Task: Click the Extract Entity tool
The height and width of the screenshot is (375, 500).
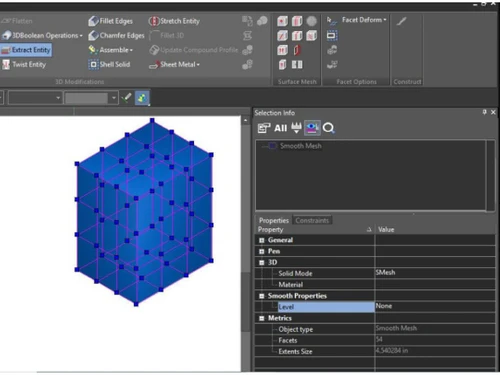Action: pos(26,50)
